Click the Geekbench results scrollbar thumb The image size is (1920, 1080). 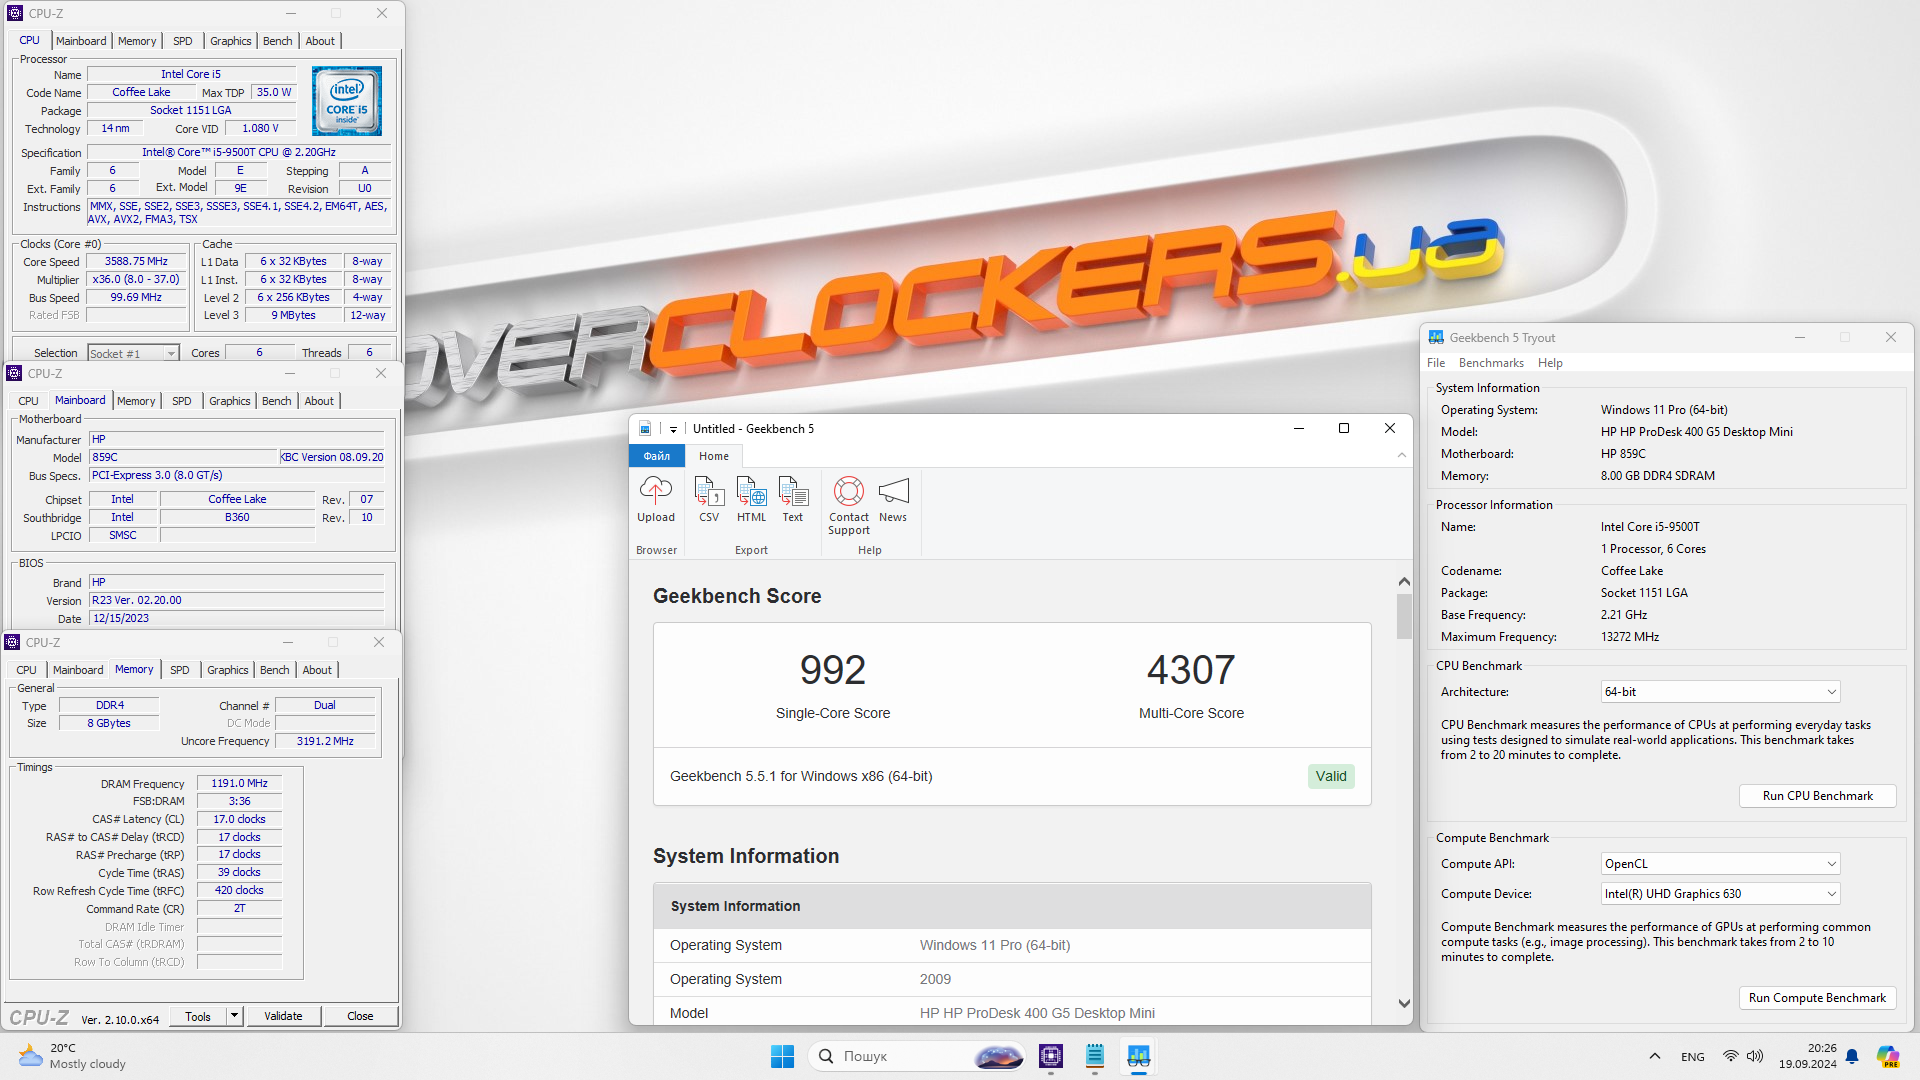(x=1404, y=616)
